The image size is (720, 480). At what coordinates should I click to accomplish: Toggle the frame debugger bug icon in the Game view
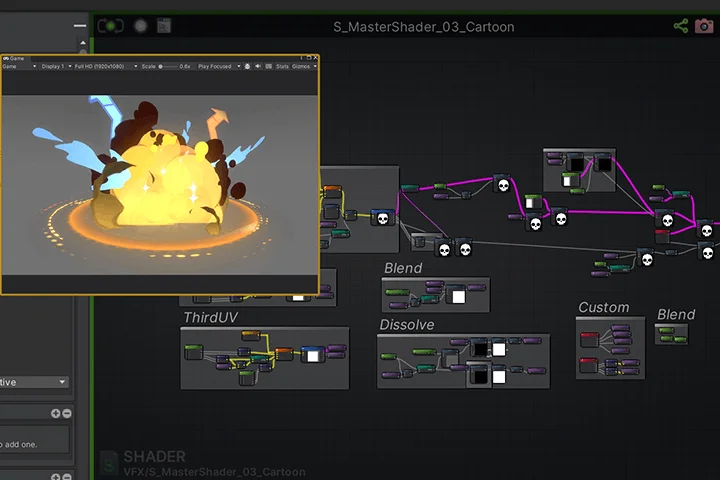coord(248,67)
